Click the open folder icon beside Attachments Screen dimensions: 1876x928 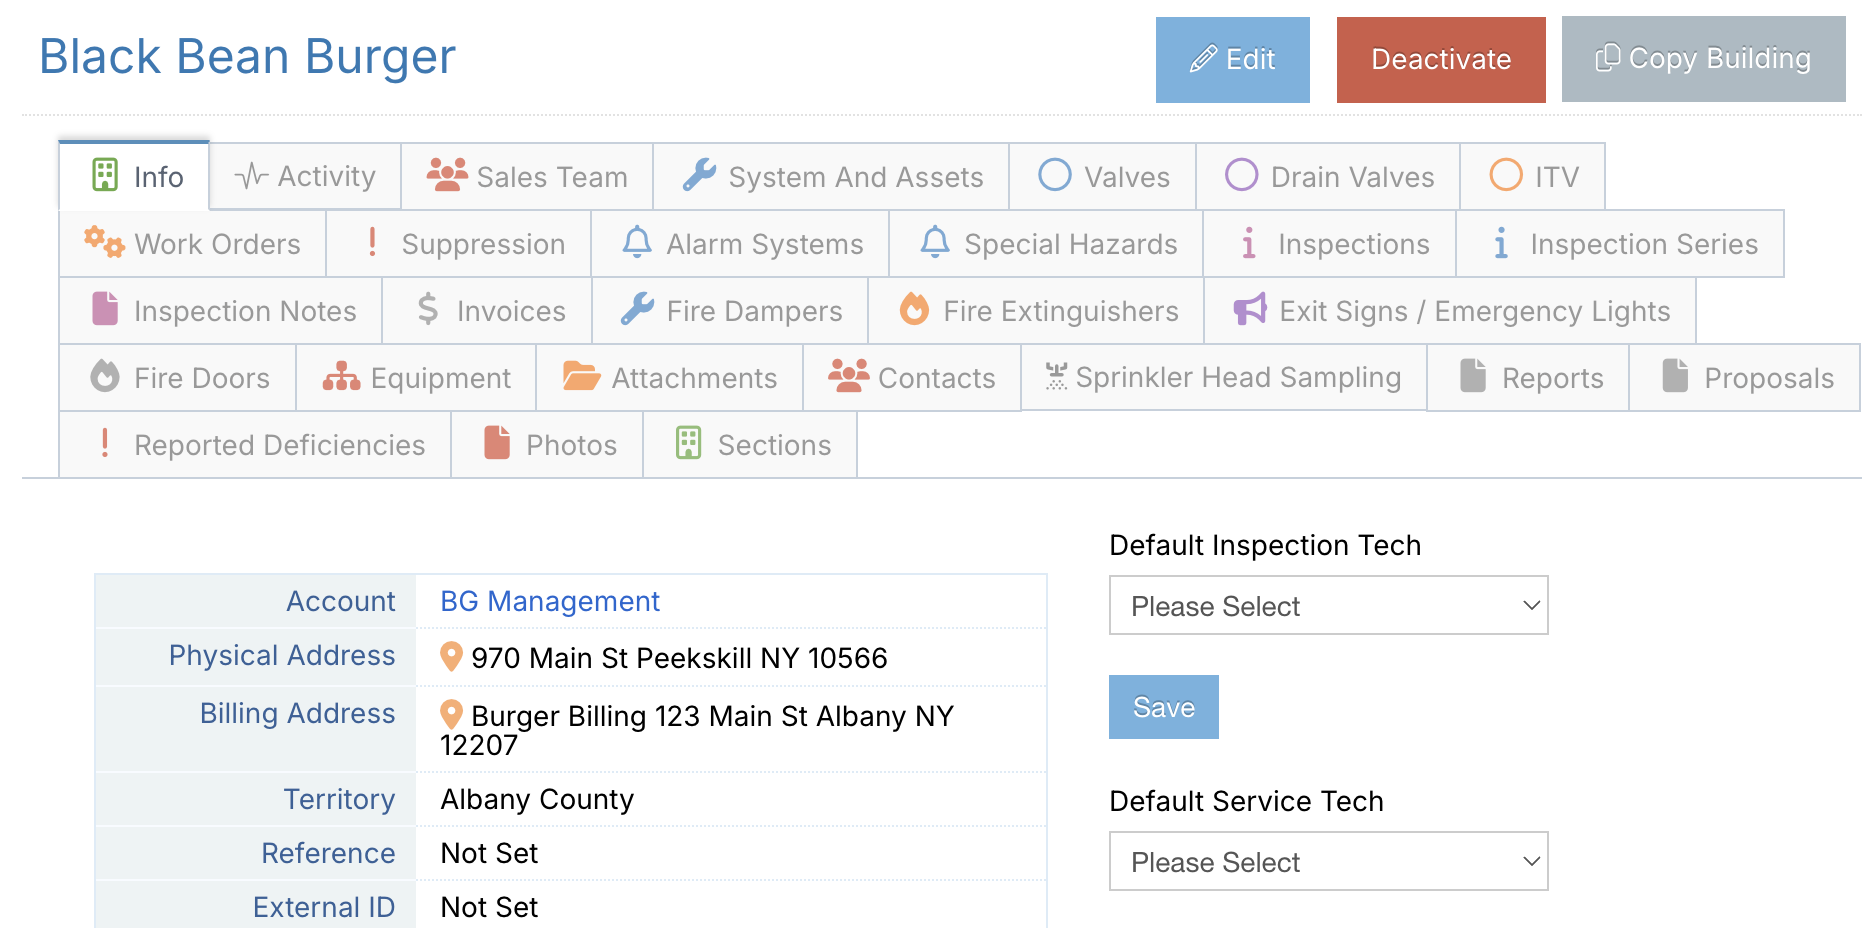click(x=581, y=376)
